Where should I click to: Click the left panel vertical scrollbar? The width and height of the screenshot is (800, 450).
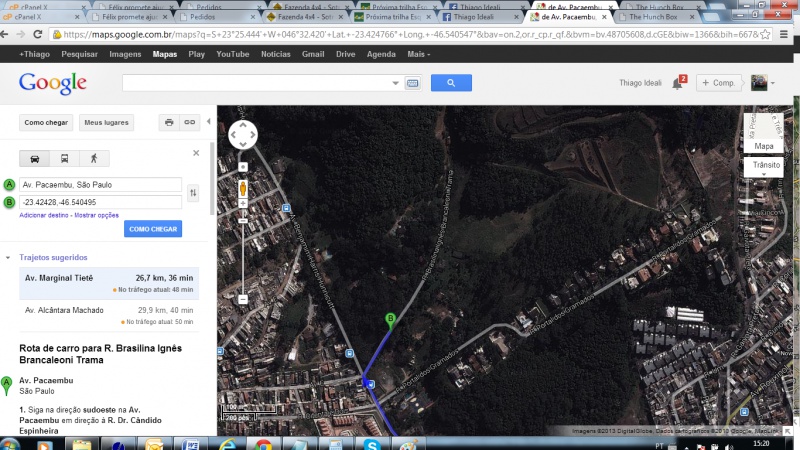click(212, 179)
